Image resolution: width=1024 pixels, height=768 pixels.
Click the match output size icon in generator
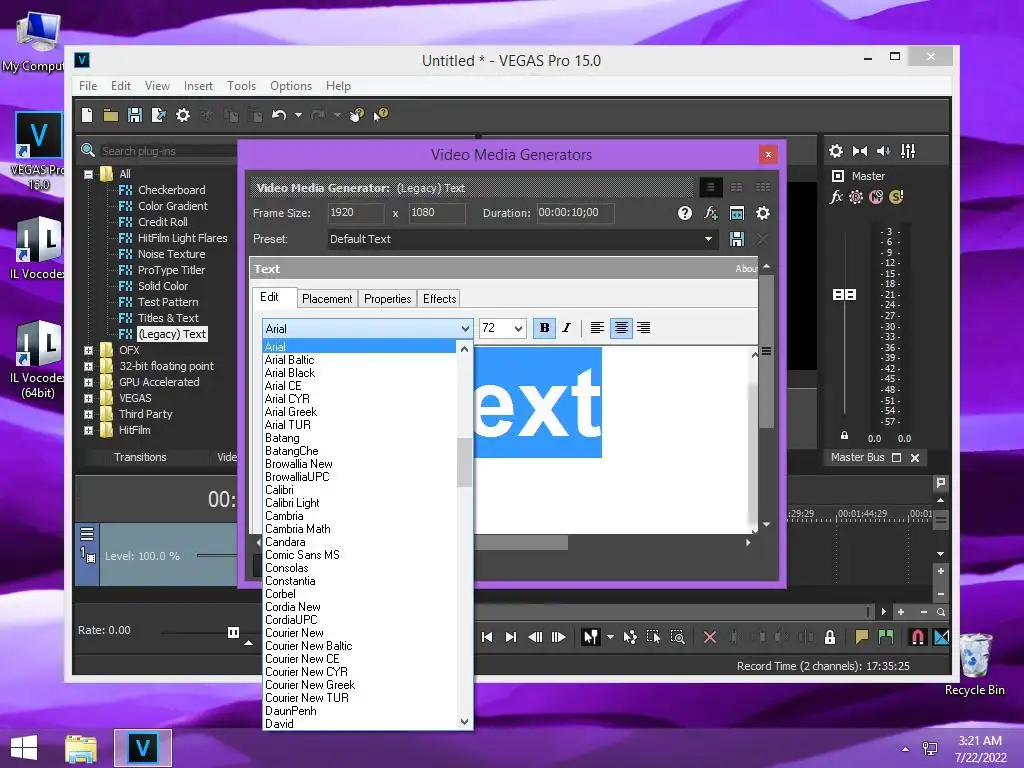[737, 213]
